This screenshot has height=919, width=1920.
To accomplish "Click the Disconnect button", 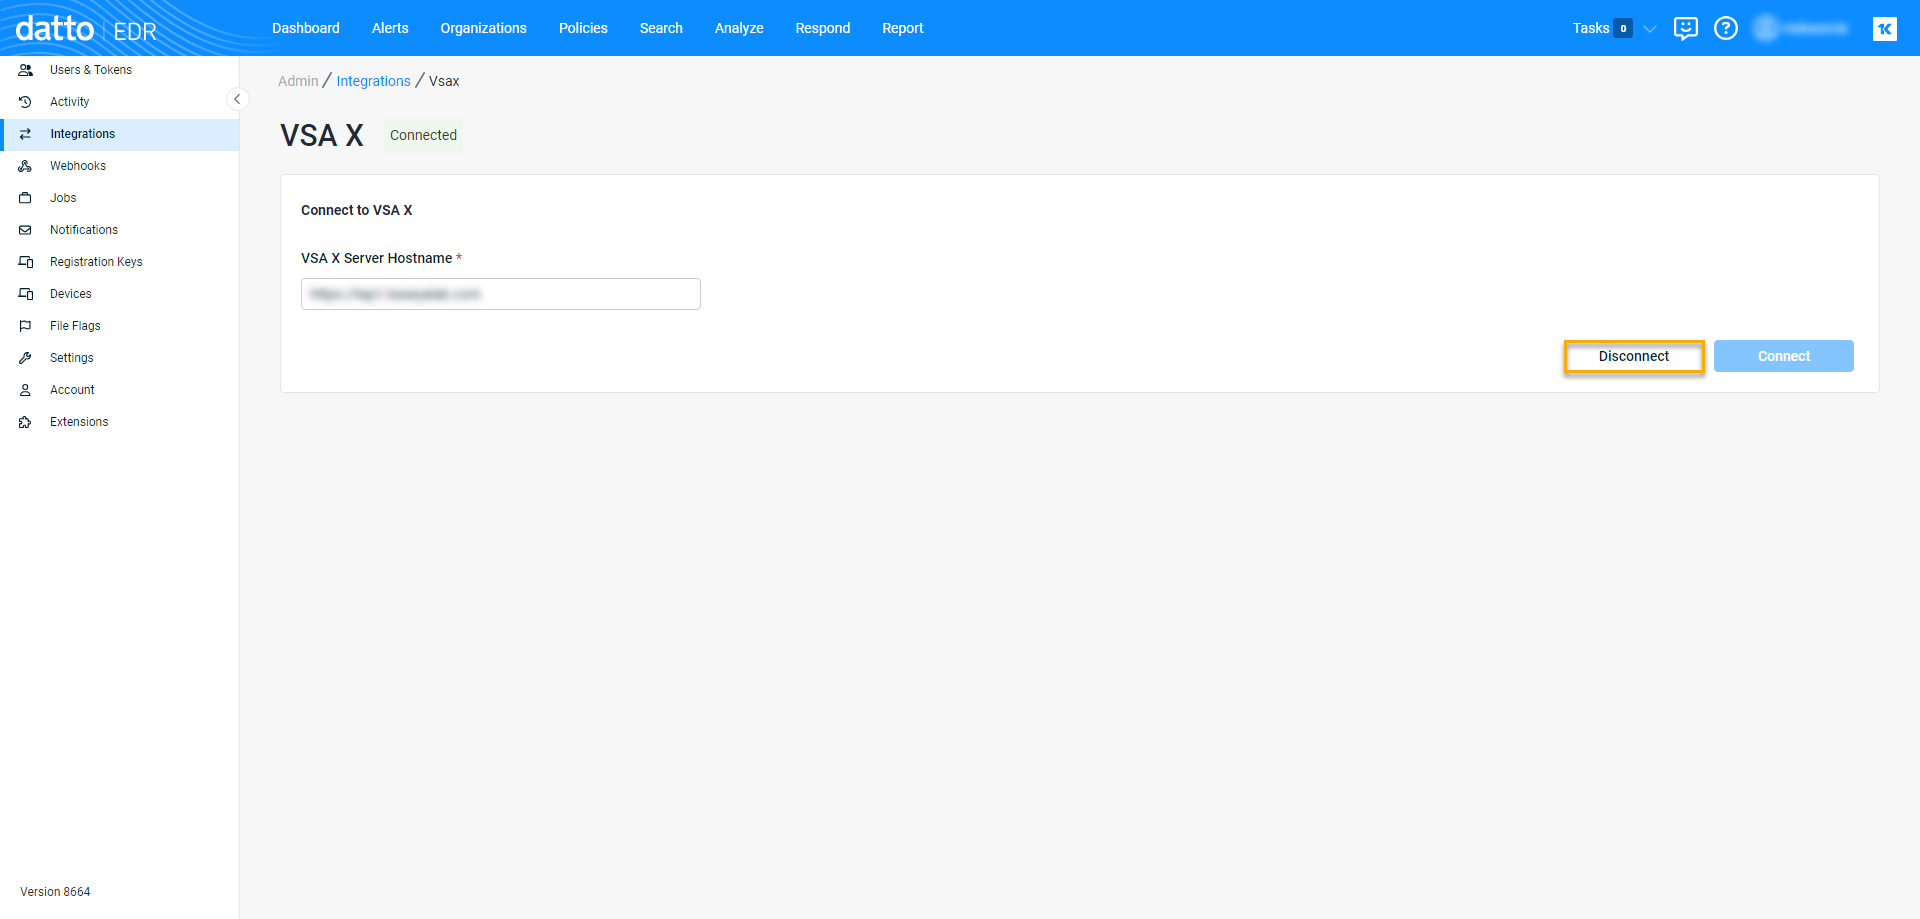I will coord(1634,356).
